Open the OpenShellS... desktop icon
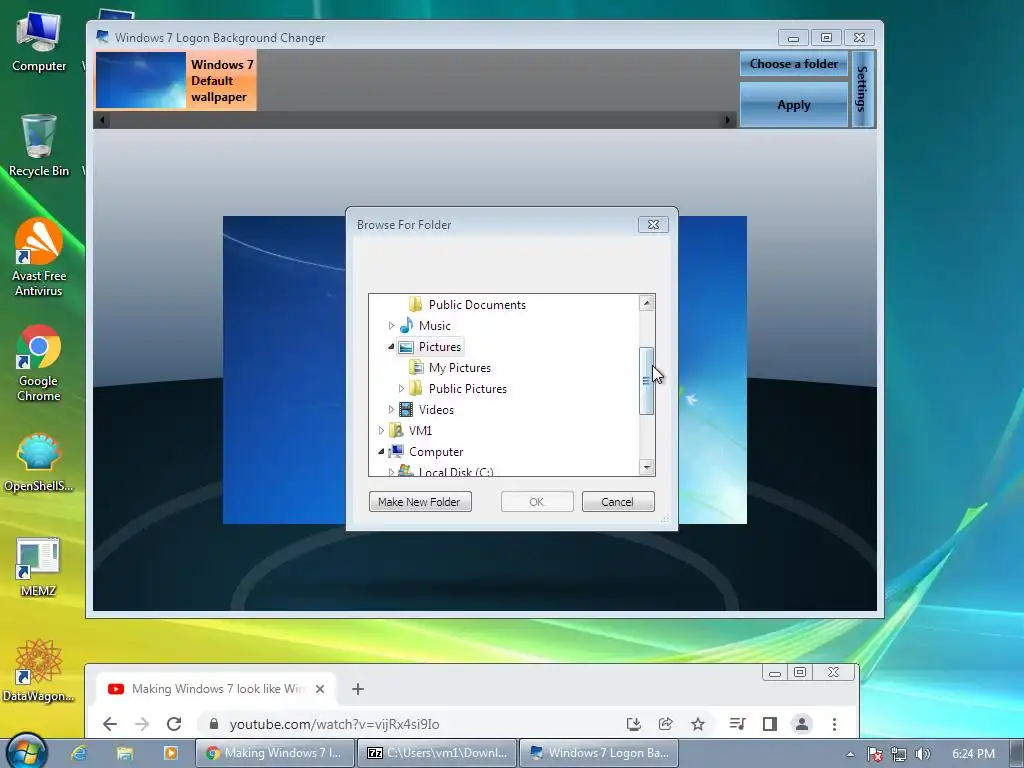Screen dimensions: 1024x768 point(39,462)
